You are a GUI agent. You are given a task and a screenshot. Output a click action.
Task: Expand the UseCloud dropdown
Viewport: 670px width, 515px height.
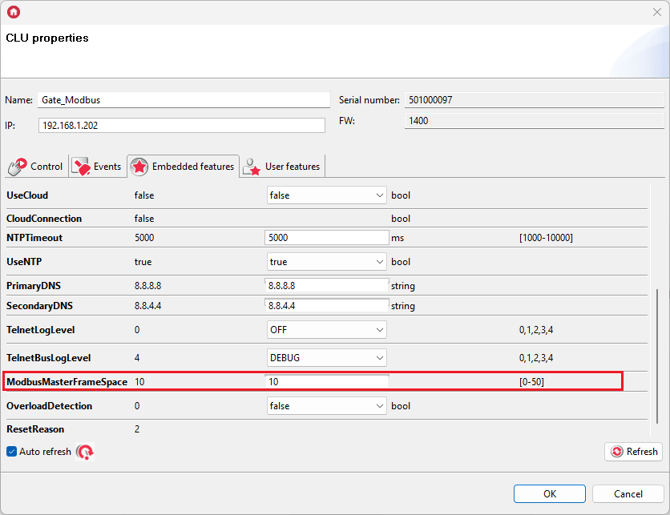click(326, 196)
